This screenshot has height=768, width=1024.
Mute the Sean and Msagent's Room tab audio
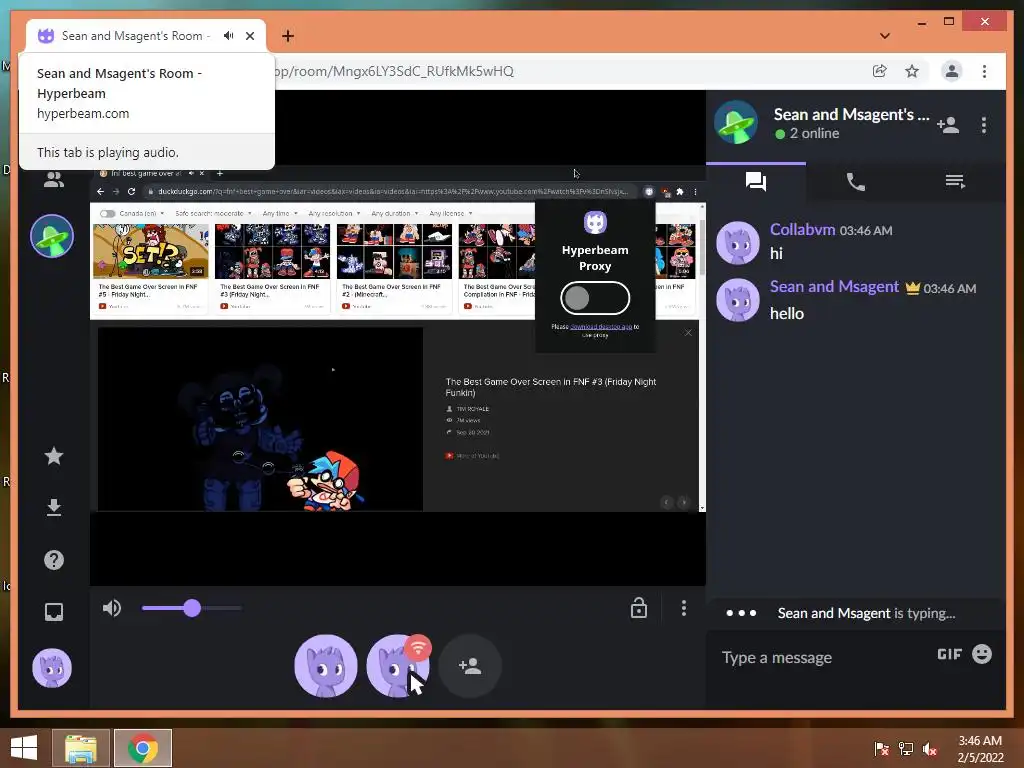pos(229,36)
